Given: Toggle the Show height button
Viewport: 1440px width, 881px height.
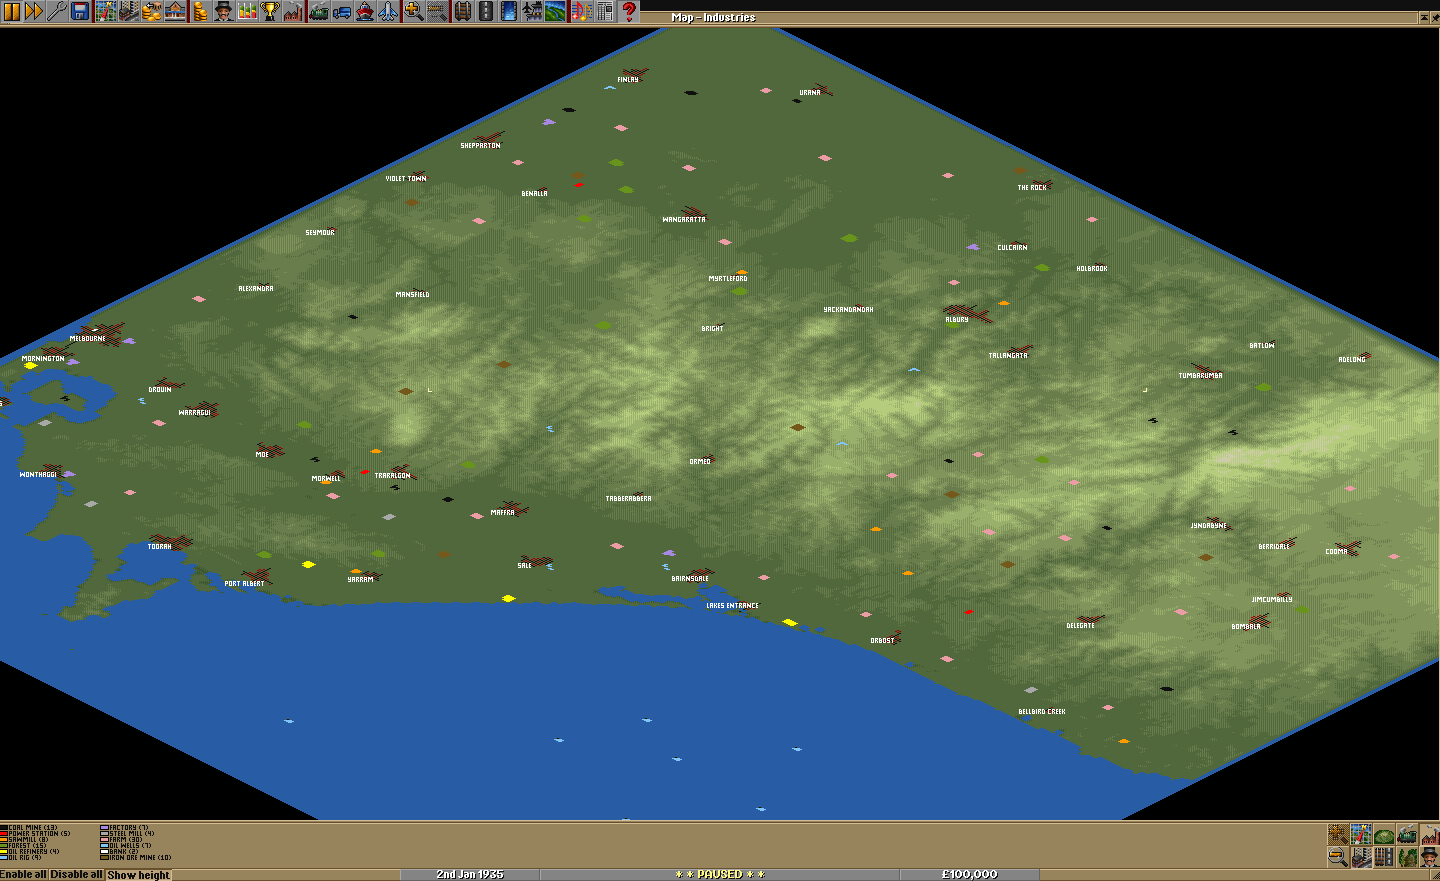Looking at the screenshot, I should [x=139, y=874].
